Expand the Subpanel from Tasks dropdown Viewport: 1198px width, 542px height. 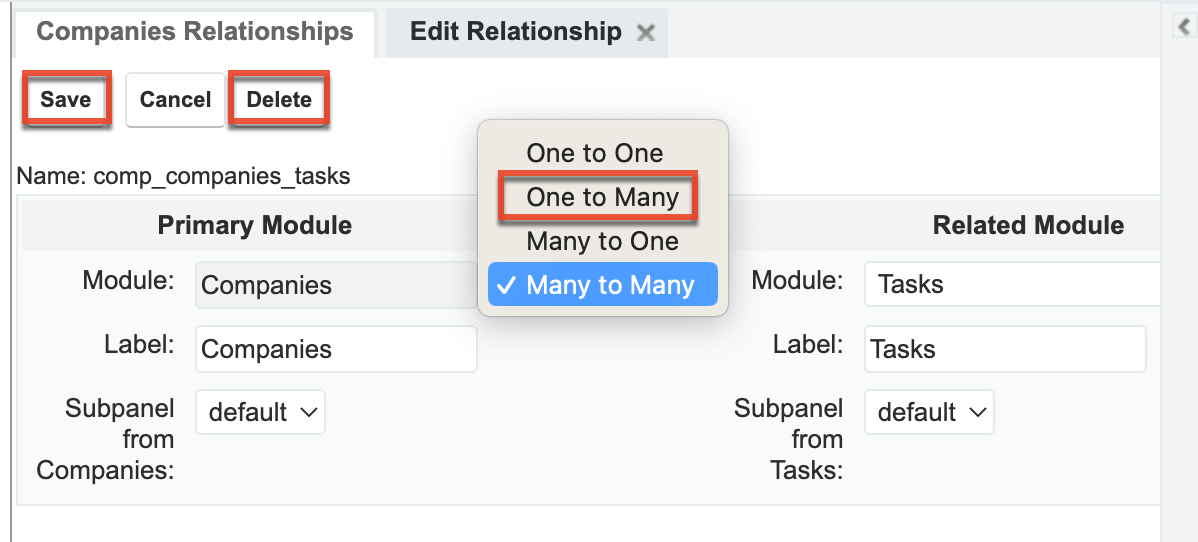[930, 412]
